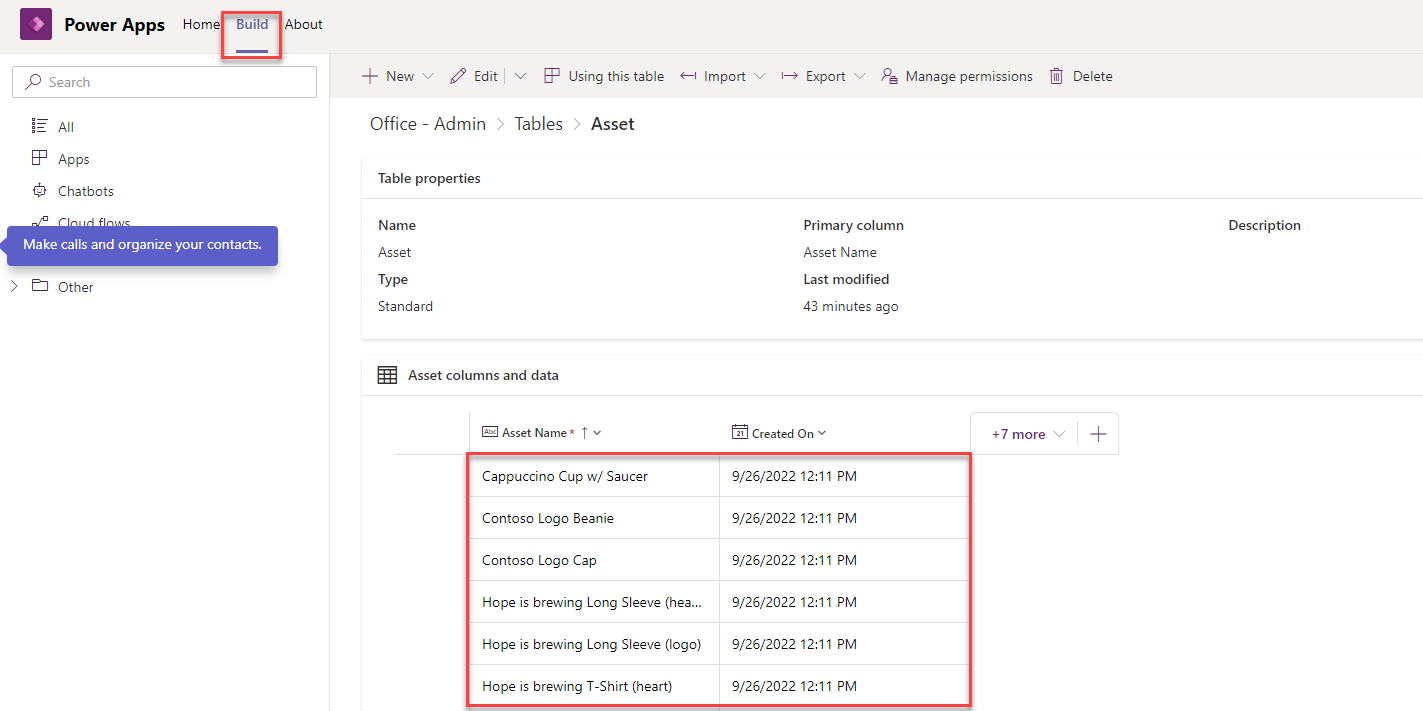The width and height of the screenshot is (1423, 711).
Task: Expand the New dropdown arrow
Action: 428,76
